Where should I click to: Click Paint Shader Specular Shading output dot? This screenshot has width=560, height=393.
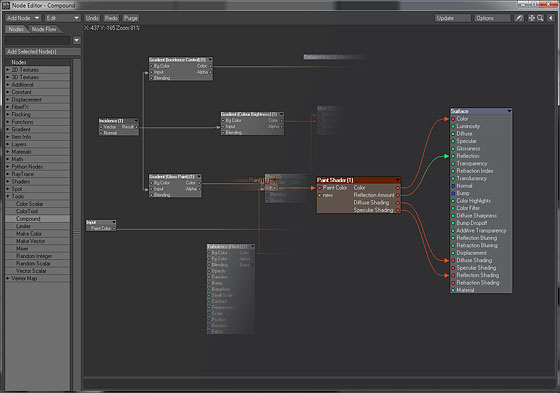click(x=398, y=210)
